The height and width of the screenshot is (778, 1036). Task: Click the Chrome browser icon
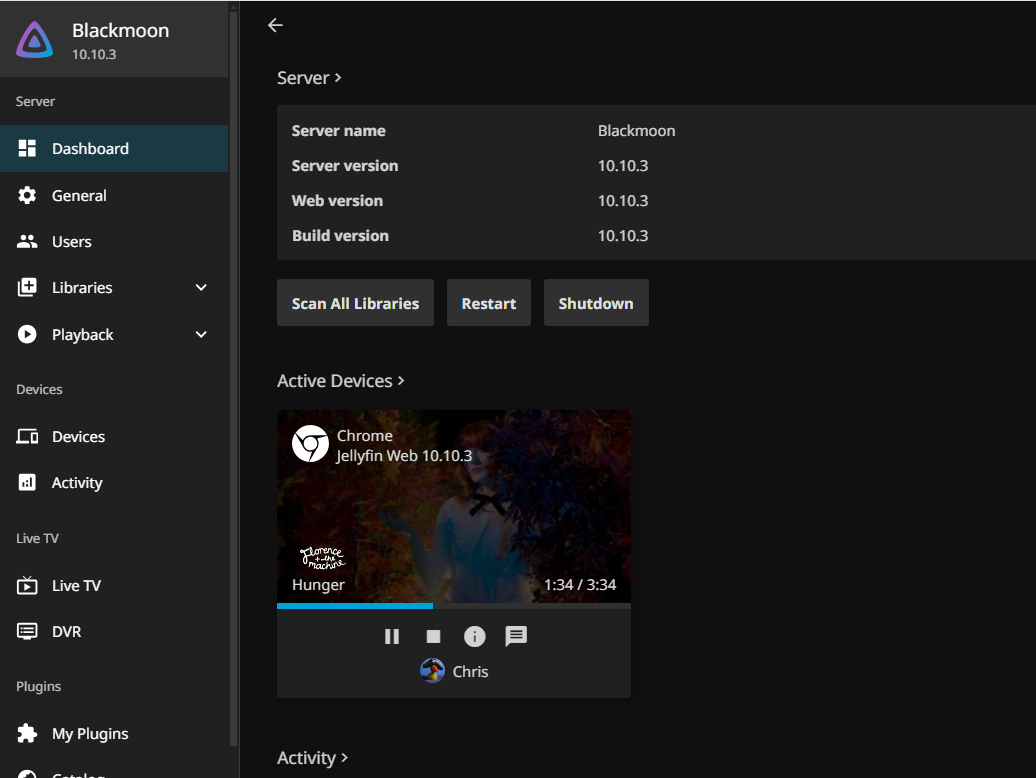click(310, 444)
